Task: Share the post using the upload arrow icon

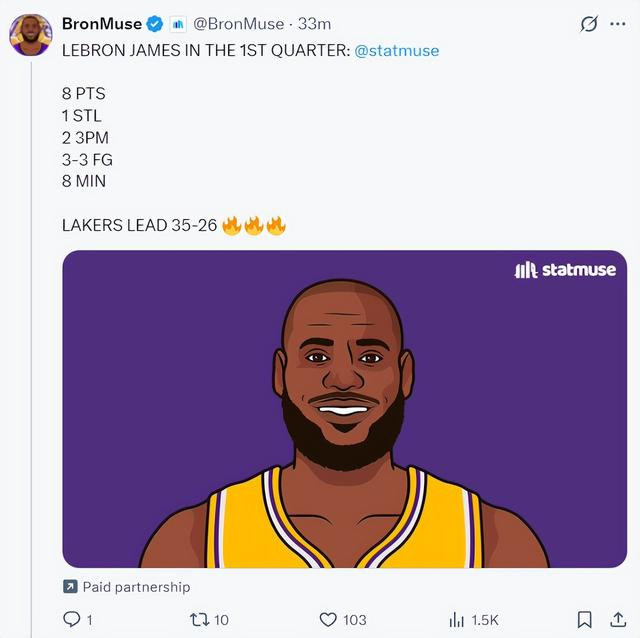Action: pos(619,620)
